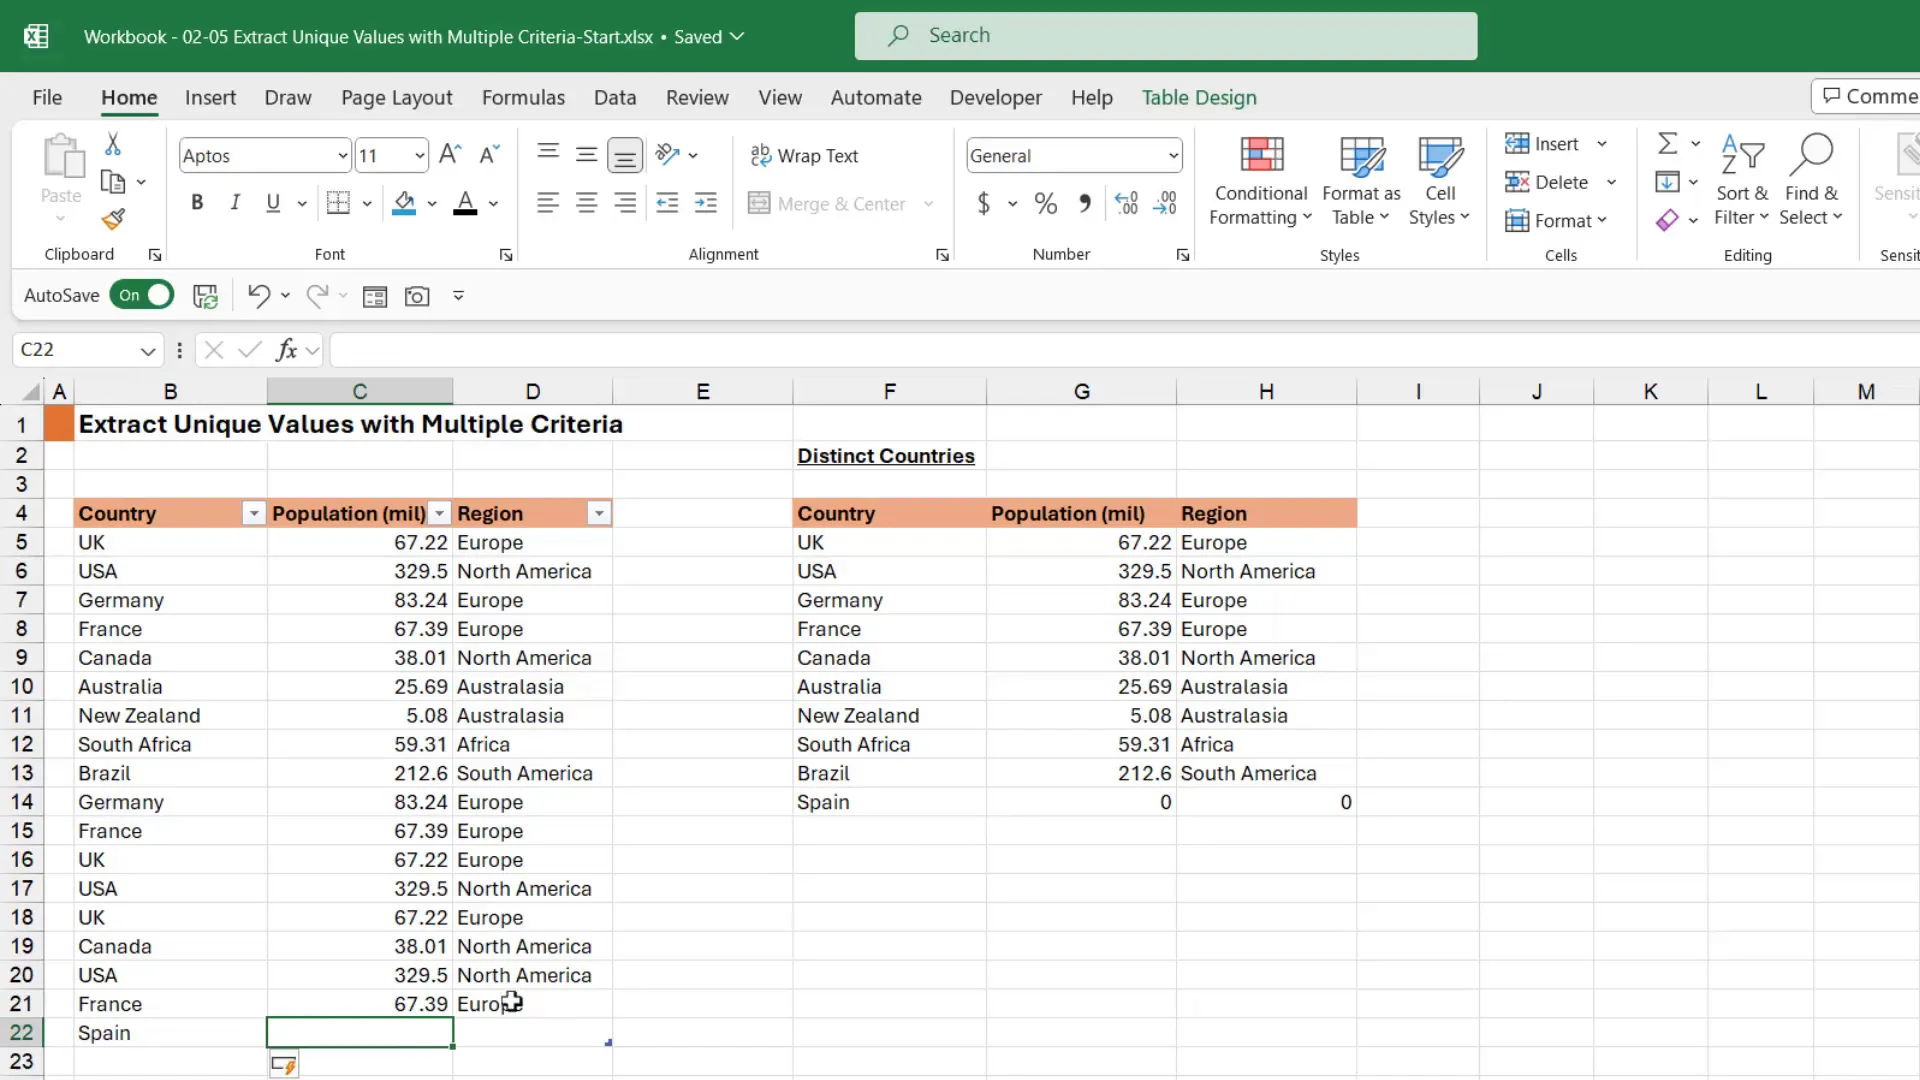Undo the last action
Screen dimensions: 1920x1080
(258, 296)
